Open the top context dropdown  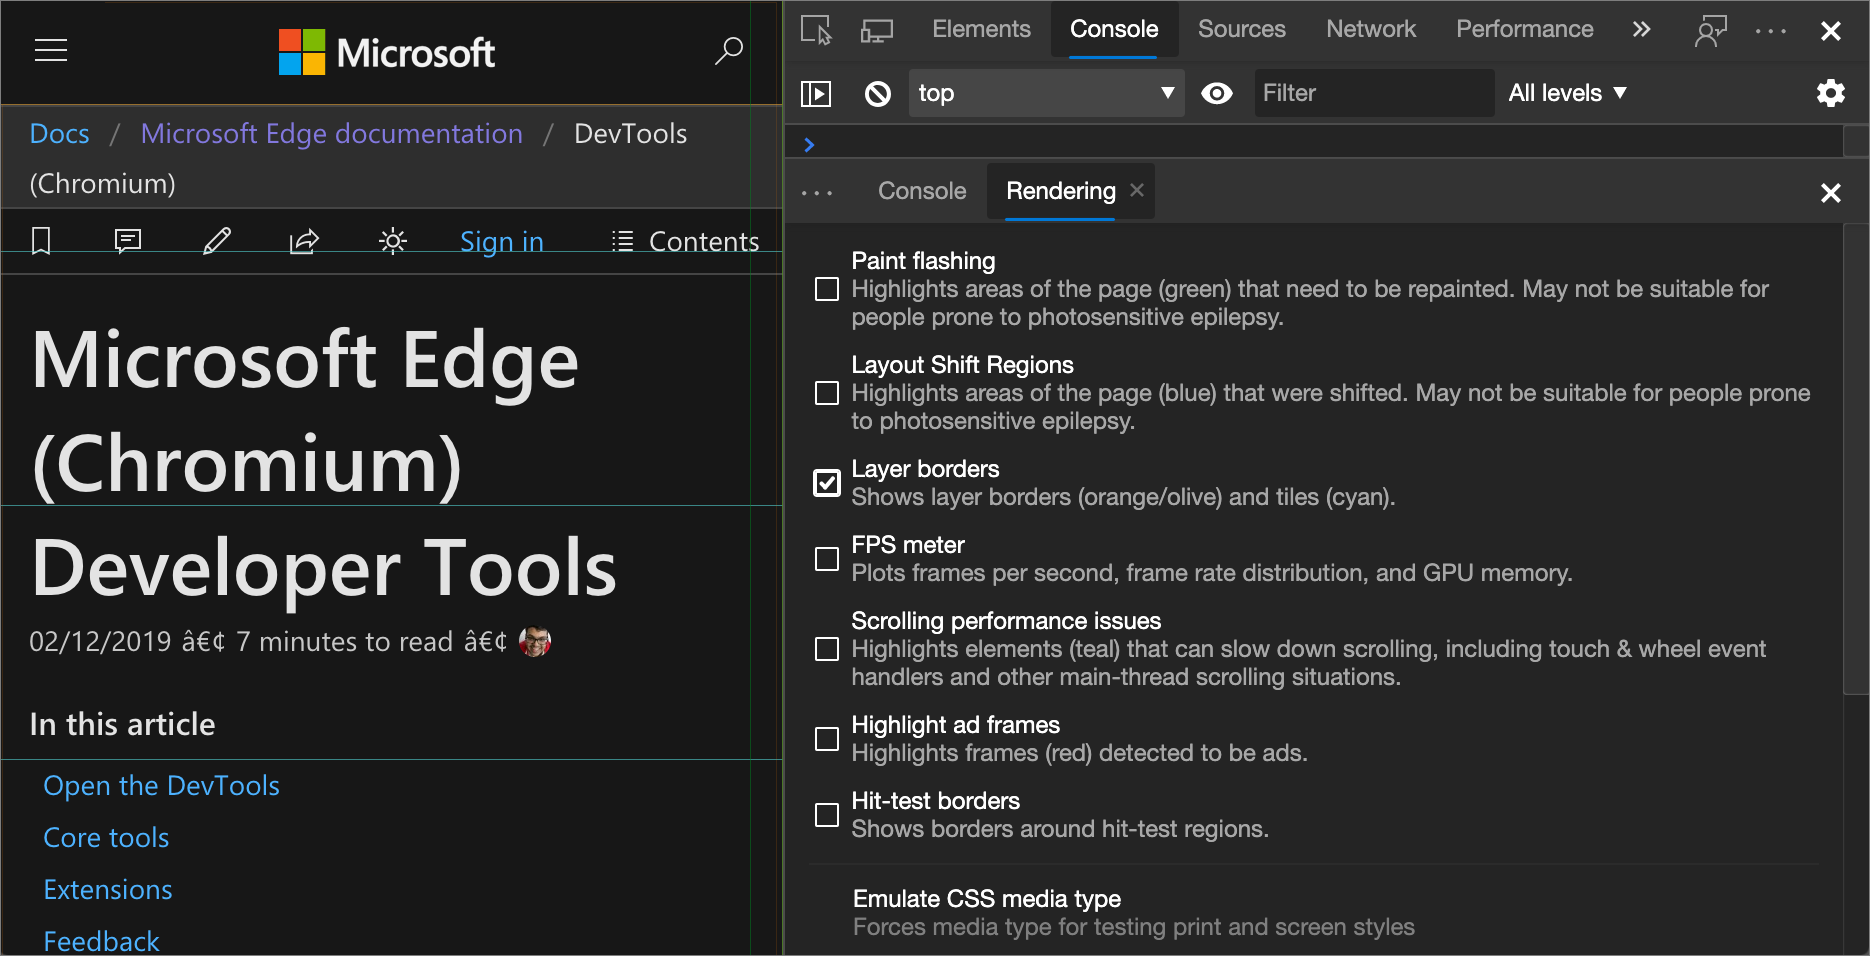click(x=1046, y=93)
